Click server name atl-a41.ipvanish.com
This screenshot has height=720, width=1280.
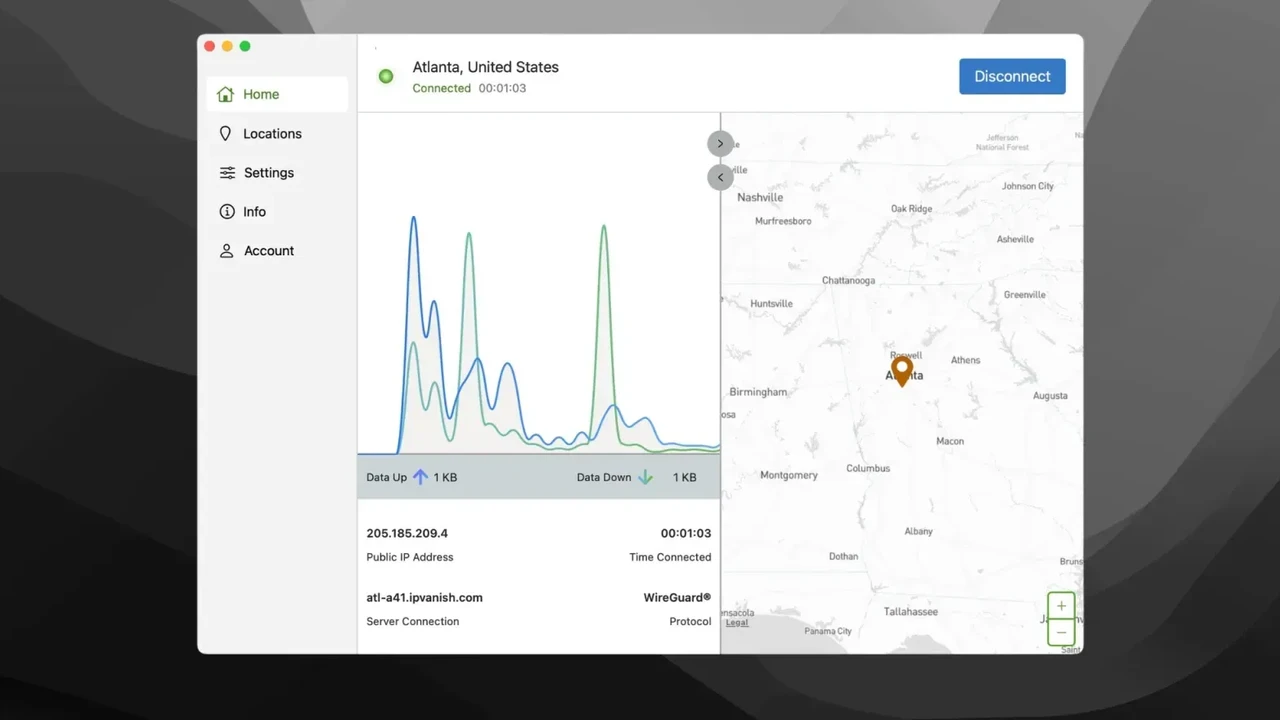pos(424,597)
